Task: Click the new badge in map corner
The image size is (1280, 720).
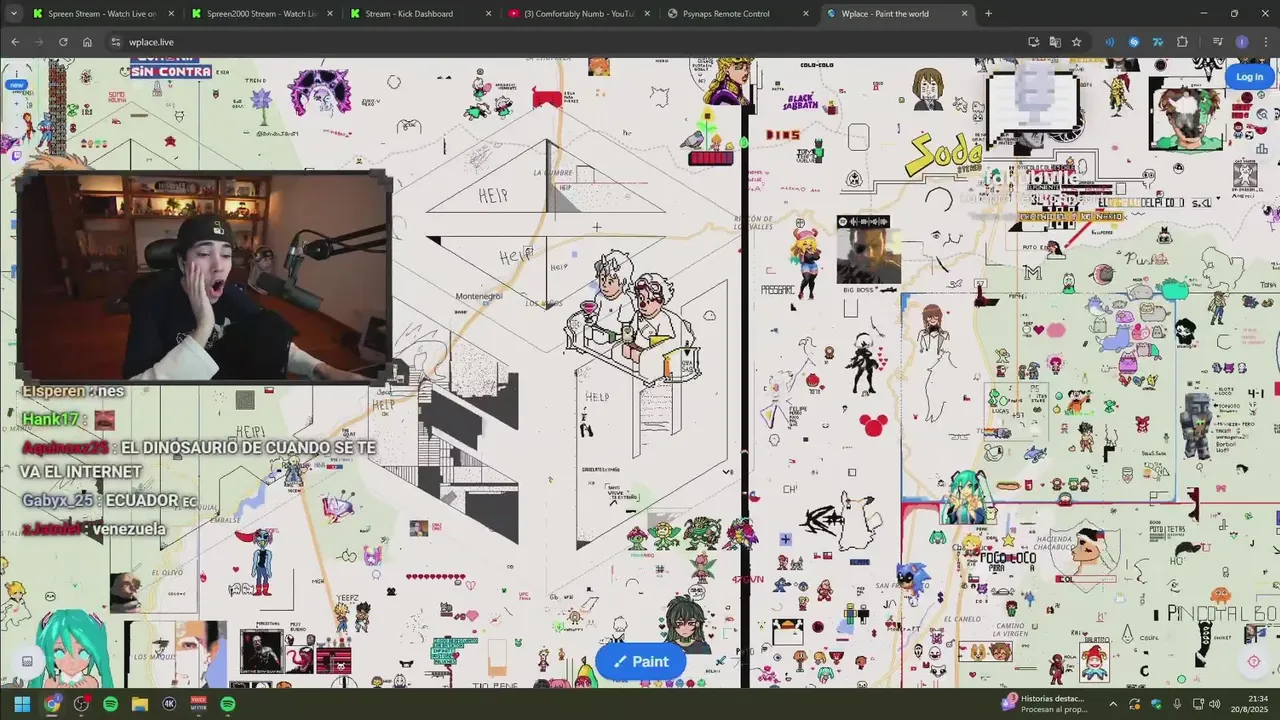Action: [16, 85]
